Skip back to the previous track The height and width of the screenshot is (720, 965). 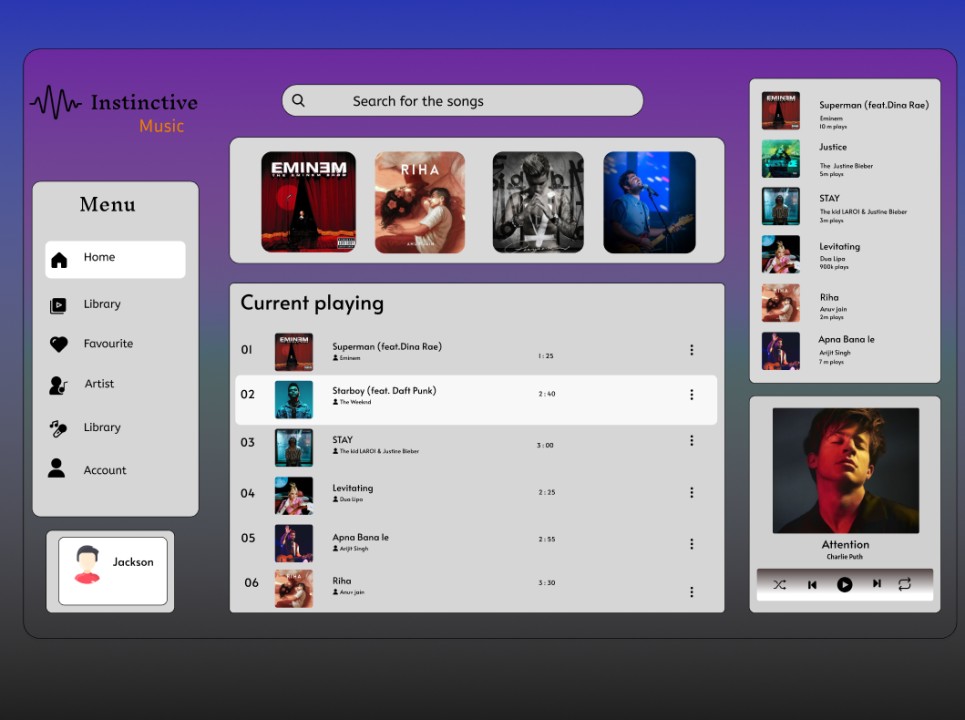click(x=812, y=584)
